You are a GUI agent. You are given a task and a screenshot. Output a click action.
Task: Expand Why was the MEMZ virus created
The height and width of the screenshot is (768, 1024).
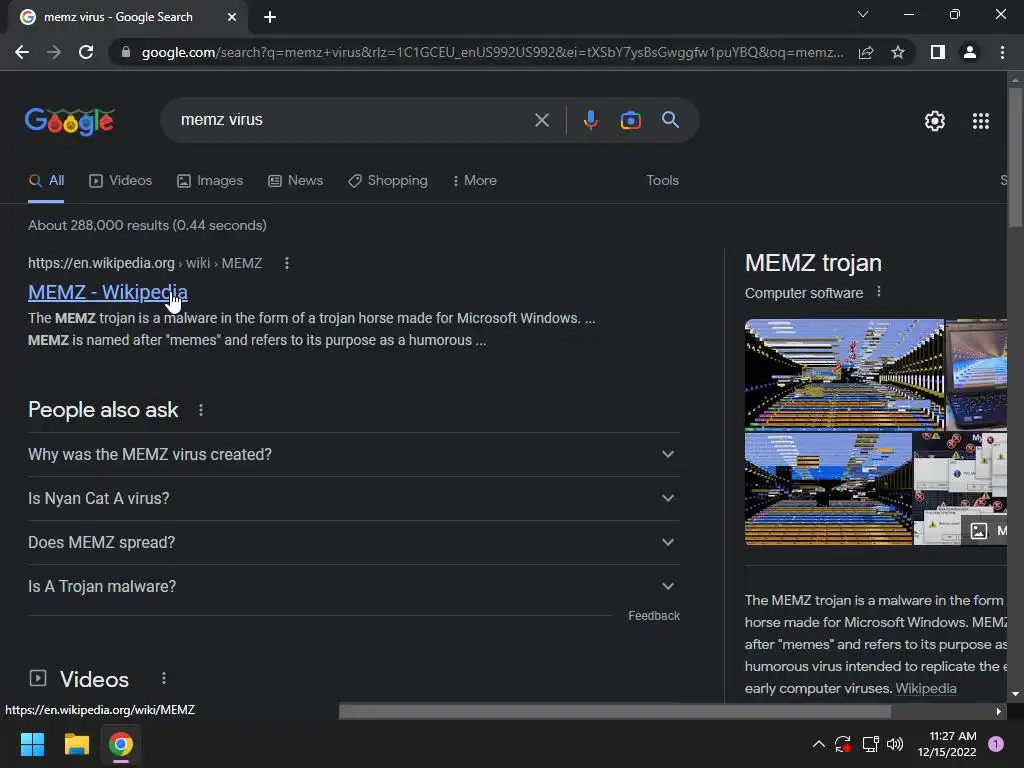point(353,455)
